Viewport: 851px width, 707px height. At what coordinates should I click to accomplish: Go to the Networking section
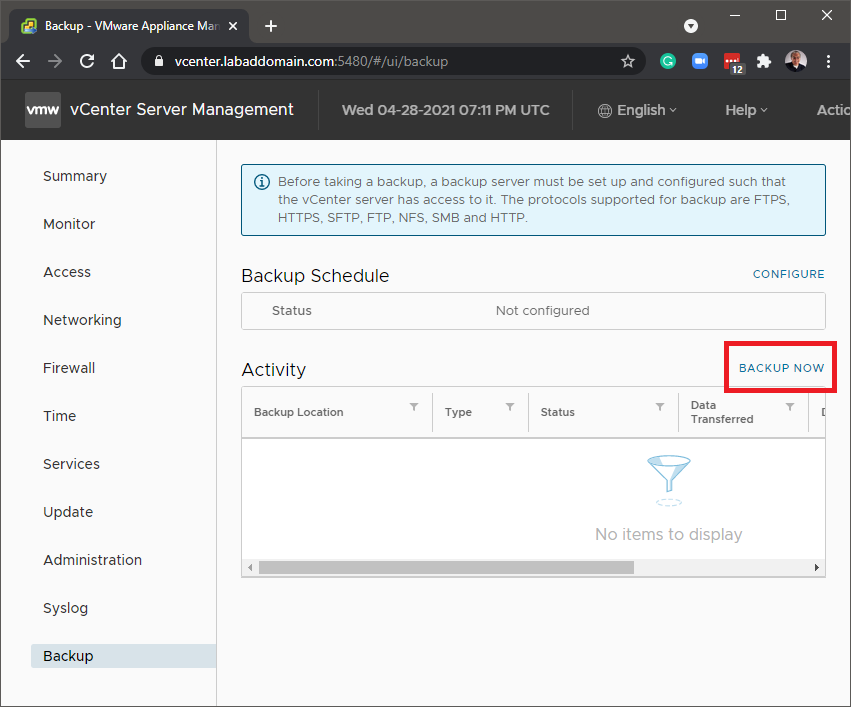coord(82,320)
